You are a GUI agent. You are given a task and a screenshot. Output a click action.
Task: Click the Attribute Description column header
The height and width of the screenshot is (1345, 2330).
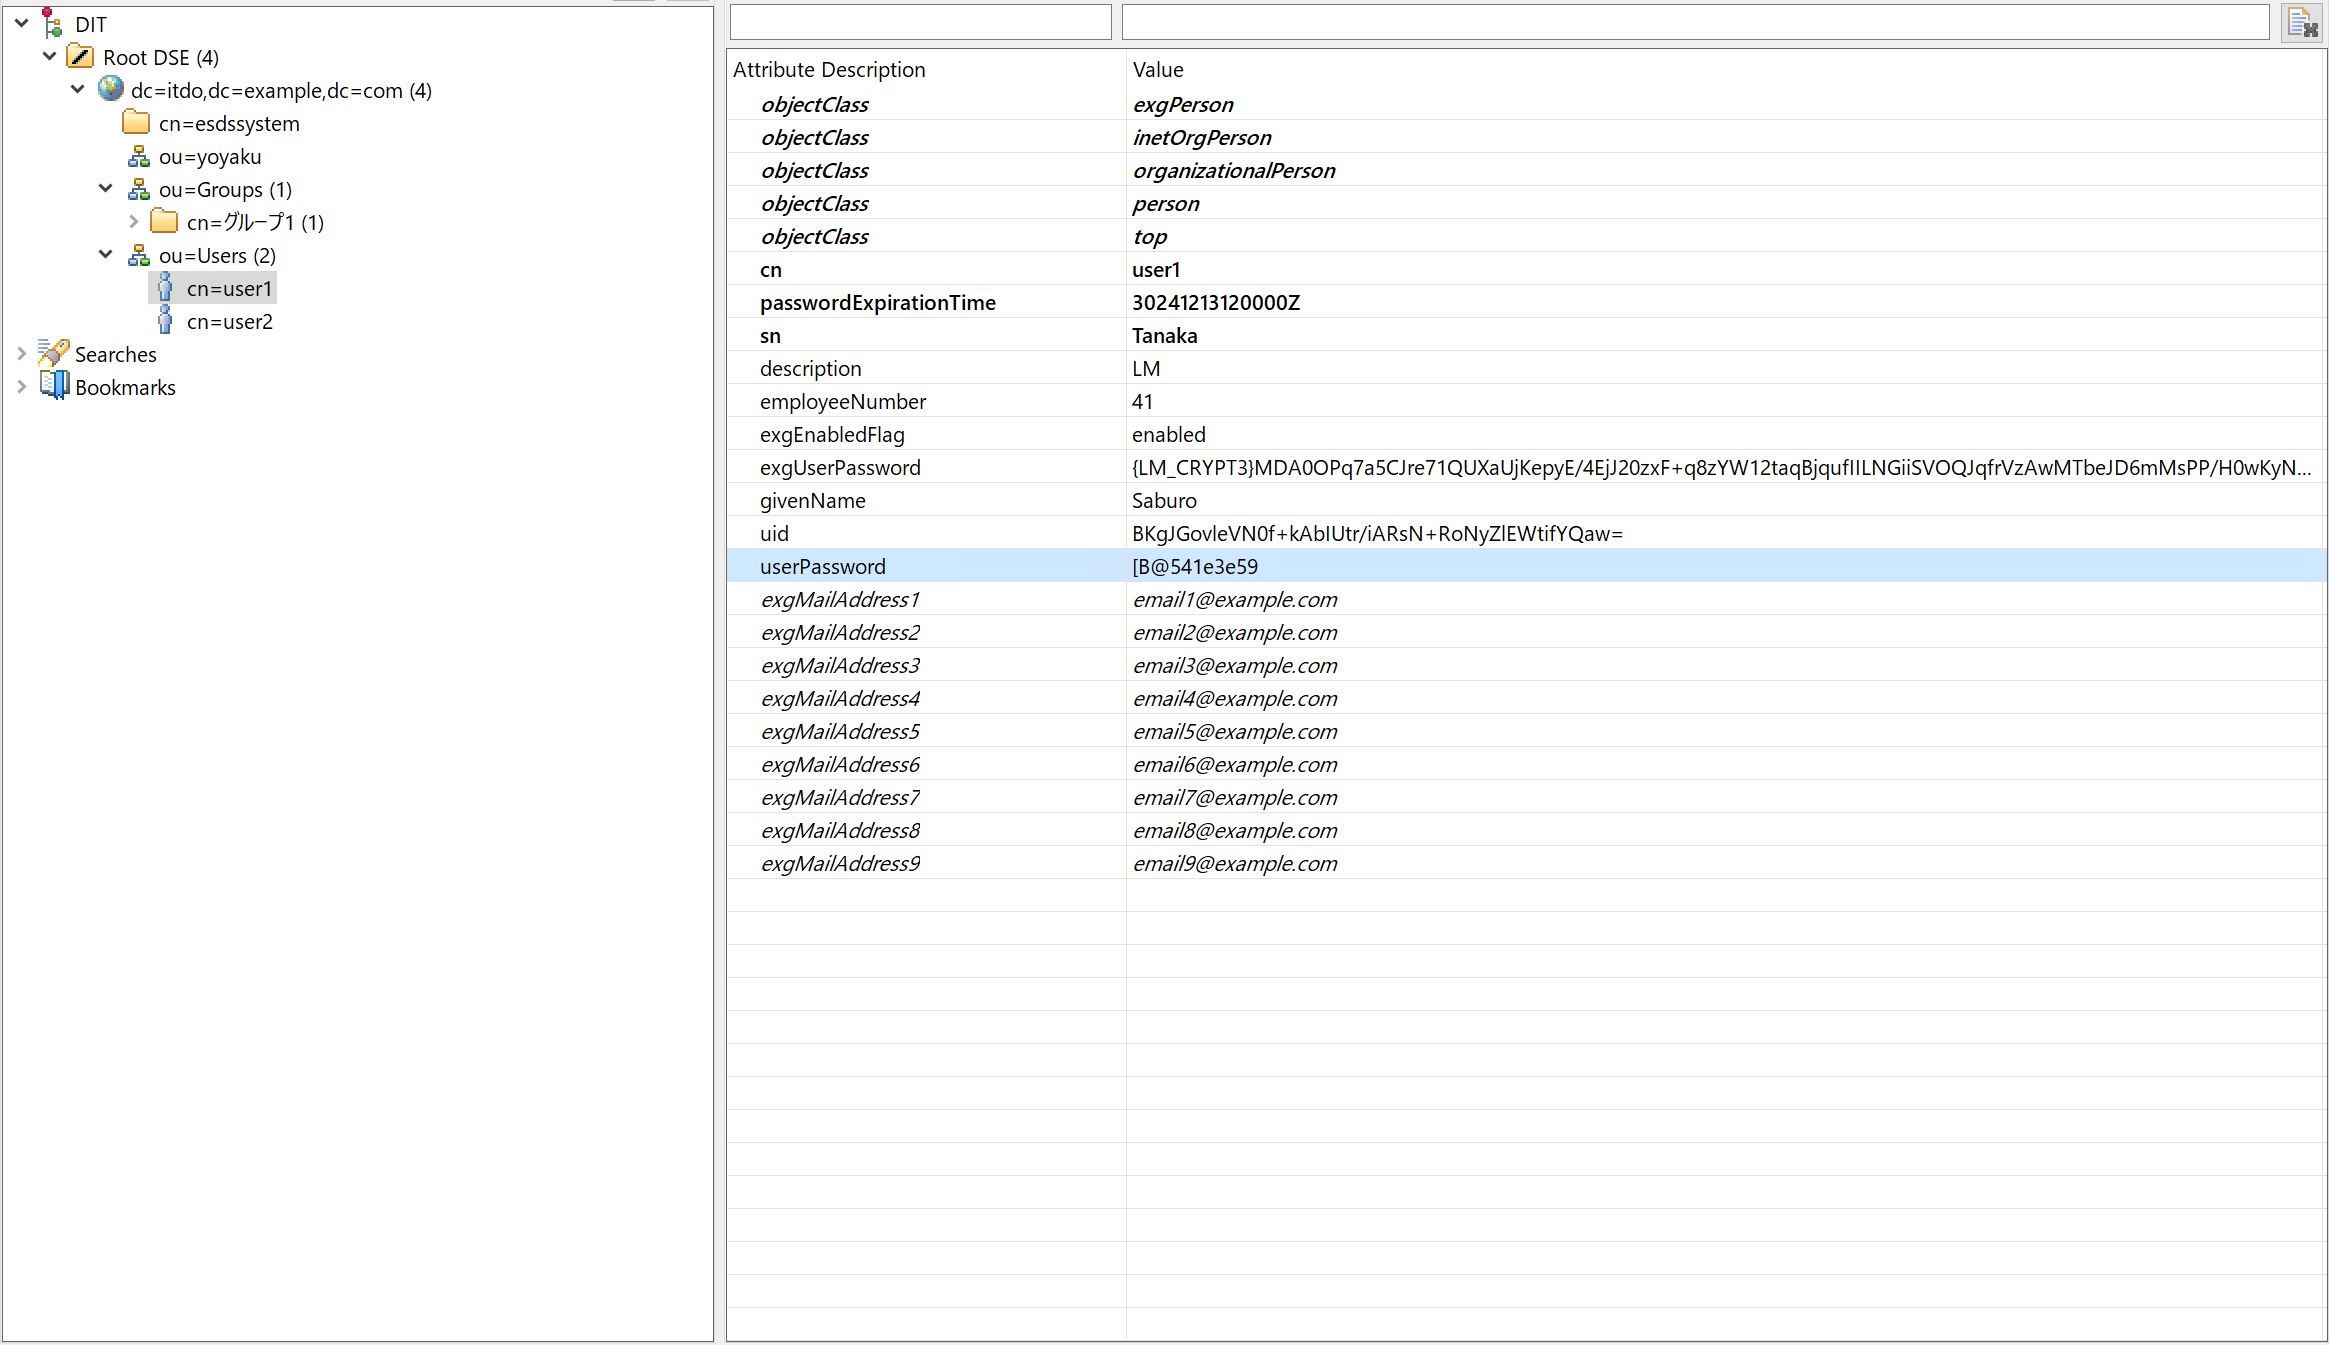click(829, 70)
